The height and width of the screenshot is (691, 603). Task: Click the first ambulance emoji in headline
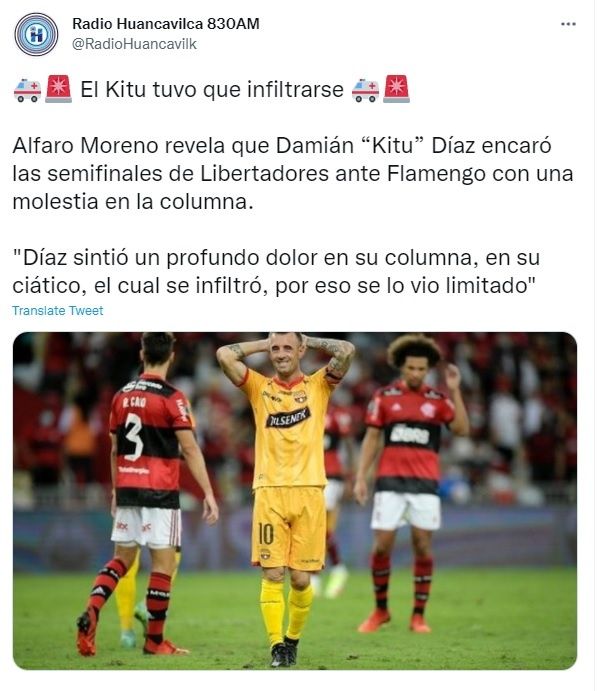pos(27,89)
